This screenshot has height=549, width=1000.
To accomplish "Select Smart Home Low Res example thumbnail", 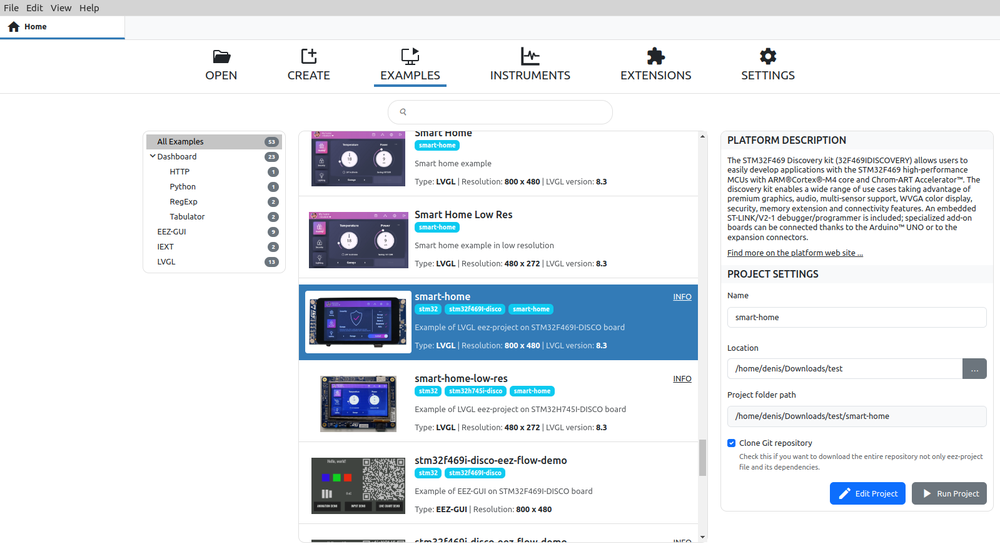I will pyautogui.click(x=358, y=240).
